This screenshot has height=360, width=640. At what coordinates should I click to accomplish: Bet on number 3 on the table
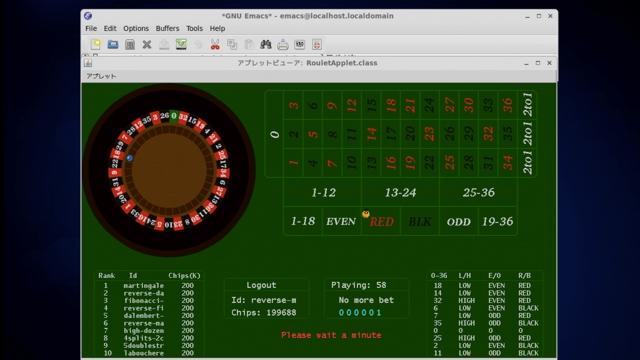coord(293,105)
